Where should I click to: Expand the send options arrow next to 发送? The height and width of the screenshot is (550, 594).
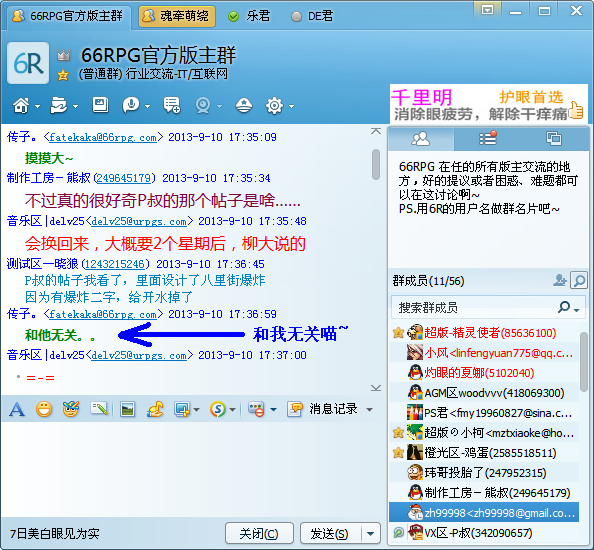click(x=370, y=533)
